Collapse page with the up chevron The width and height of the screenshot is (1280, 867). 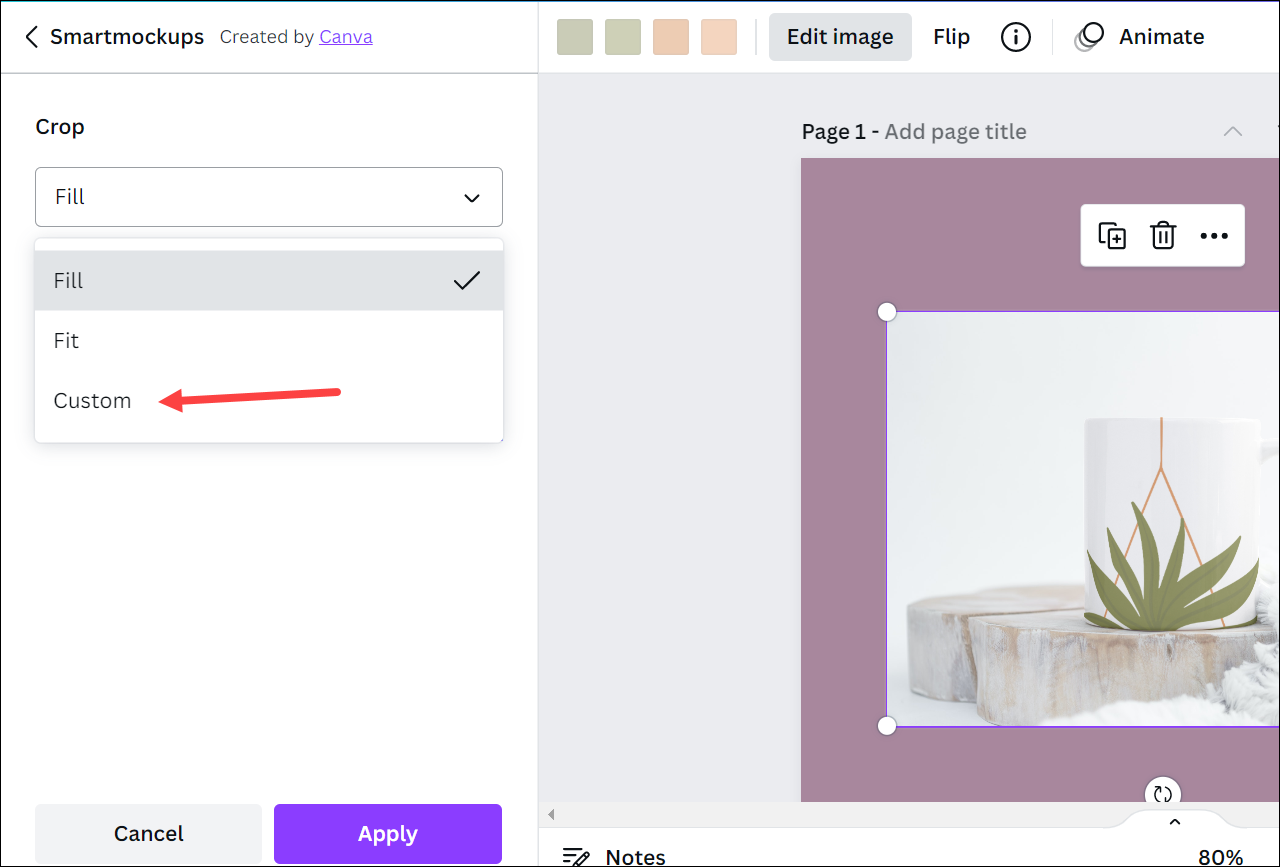click(x=1233, y=131)
